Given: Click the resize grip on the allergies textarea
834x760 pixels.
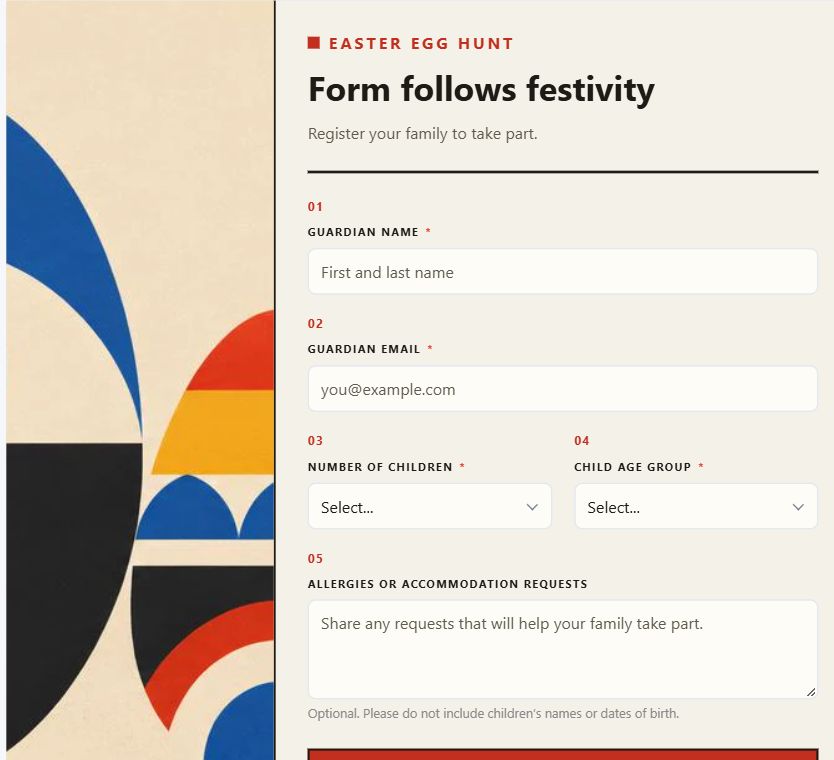Looking at the screenshot, I should (x=811, y=692).
